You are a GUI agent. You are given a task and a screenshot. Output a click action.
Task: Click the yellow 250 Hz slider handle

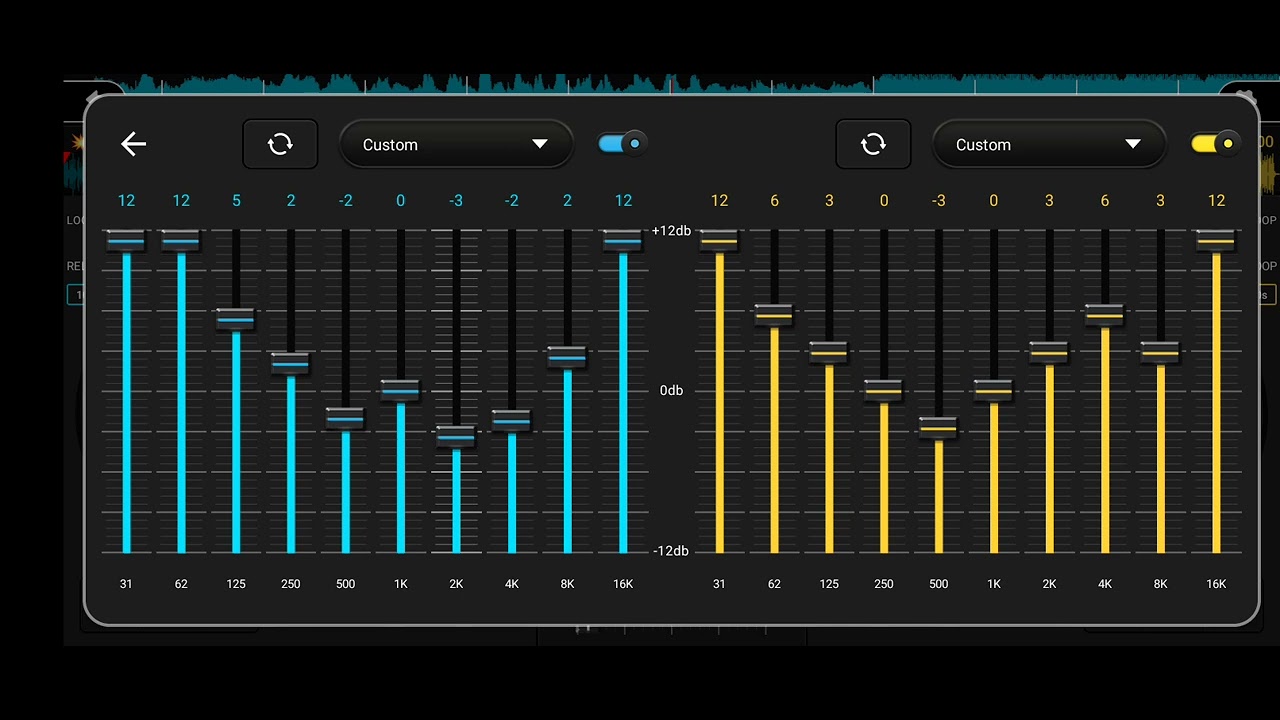click(884, 390)
